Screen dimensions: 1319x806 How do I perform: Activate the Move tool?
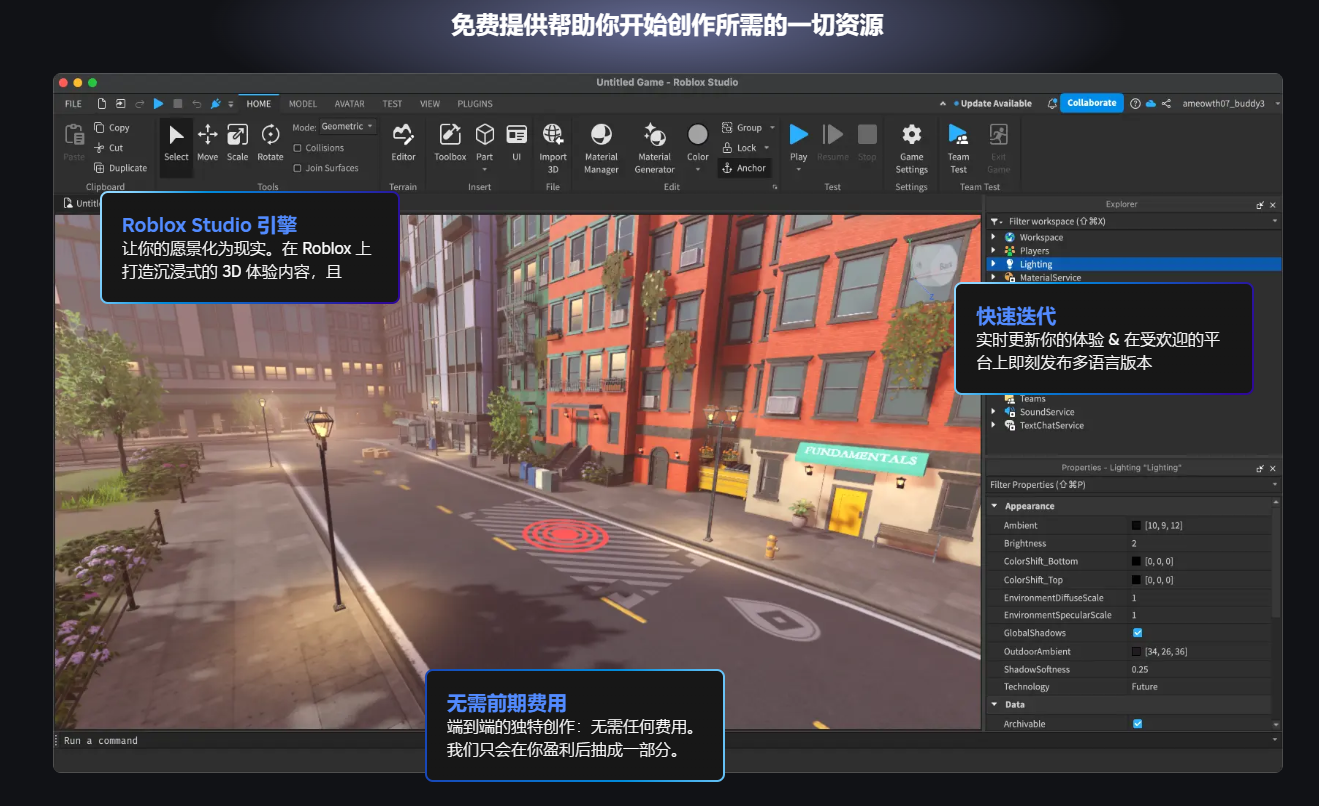click(x=207, y=143)
